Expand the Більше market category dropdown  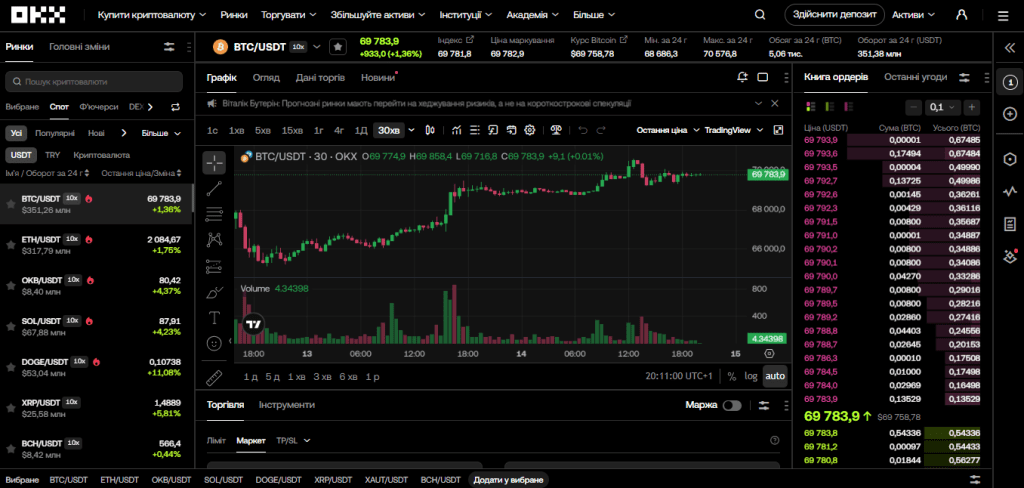click(161, 133)
